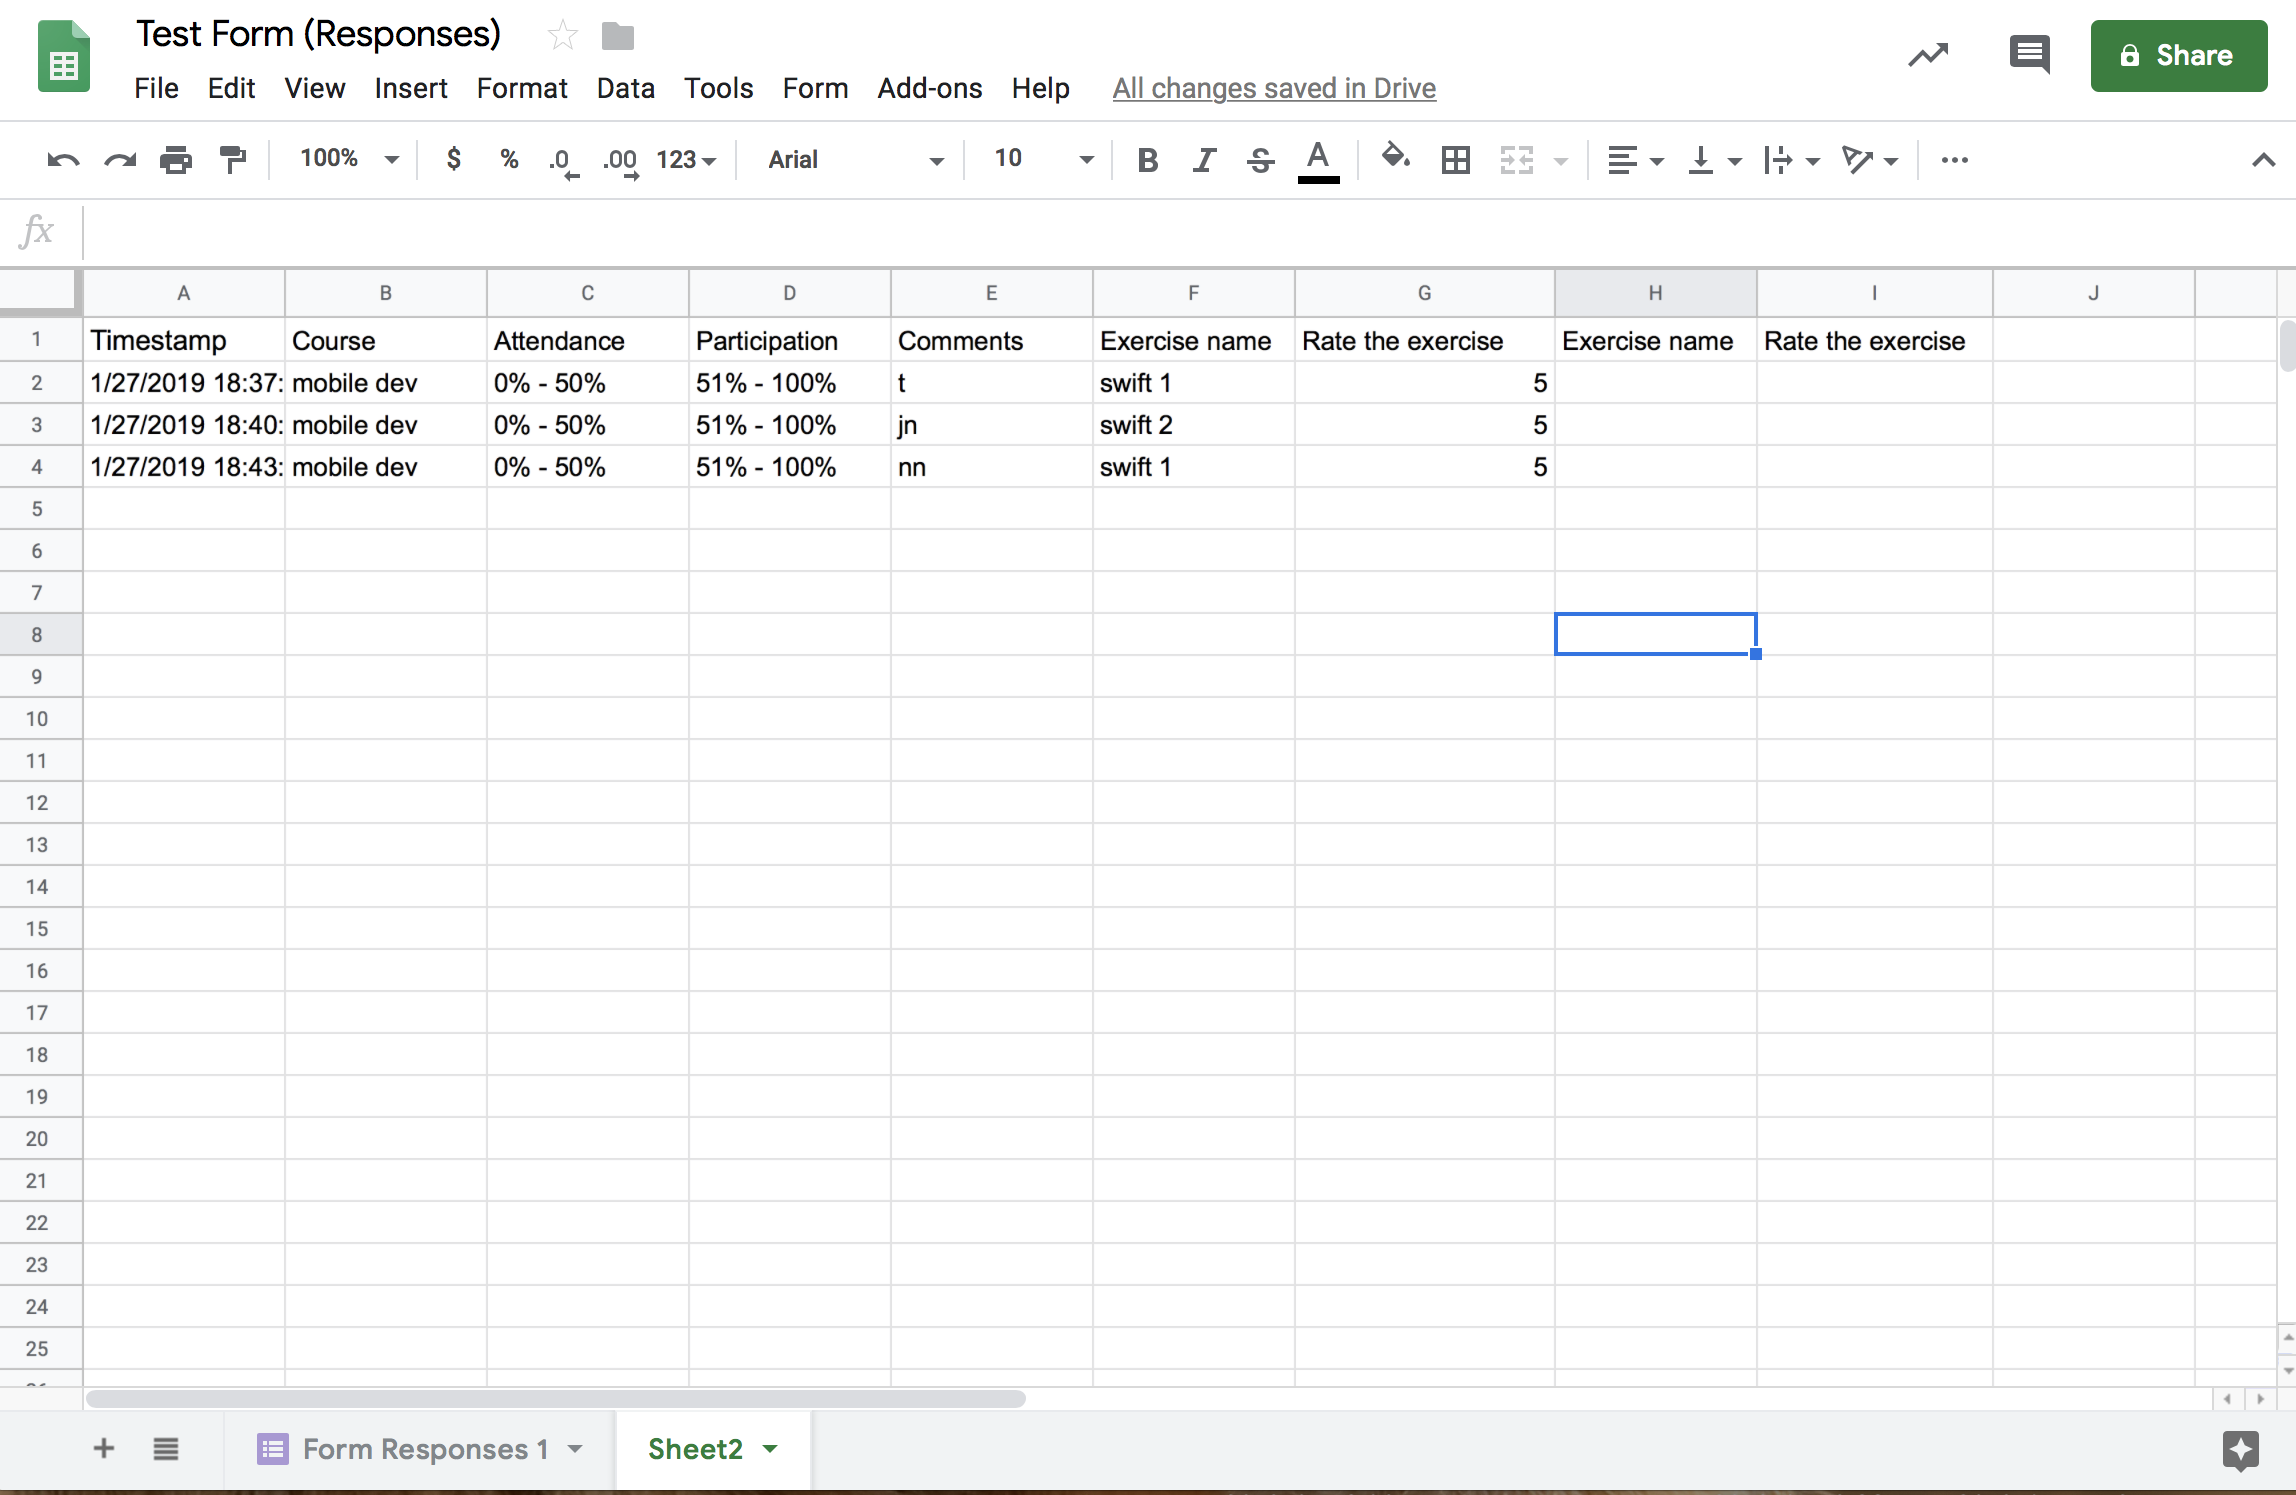The width and height of the screenshot is (2296, 1495).
Task: Switch to Form Responses 1 tab
Action: pos(425,1449)
